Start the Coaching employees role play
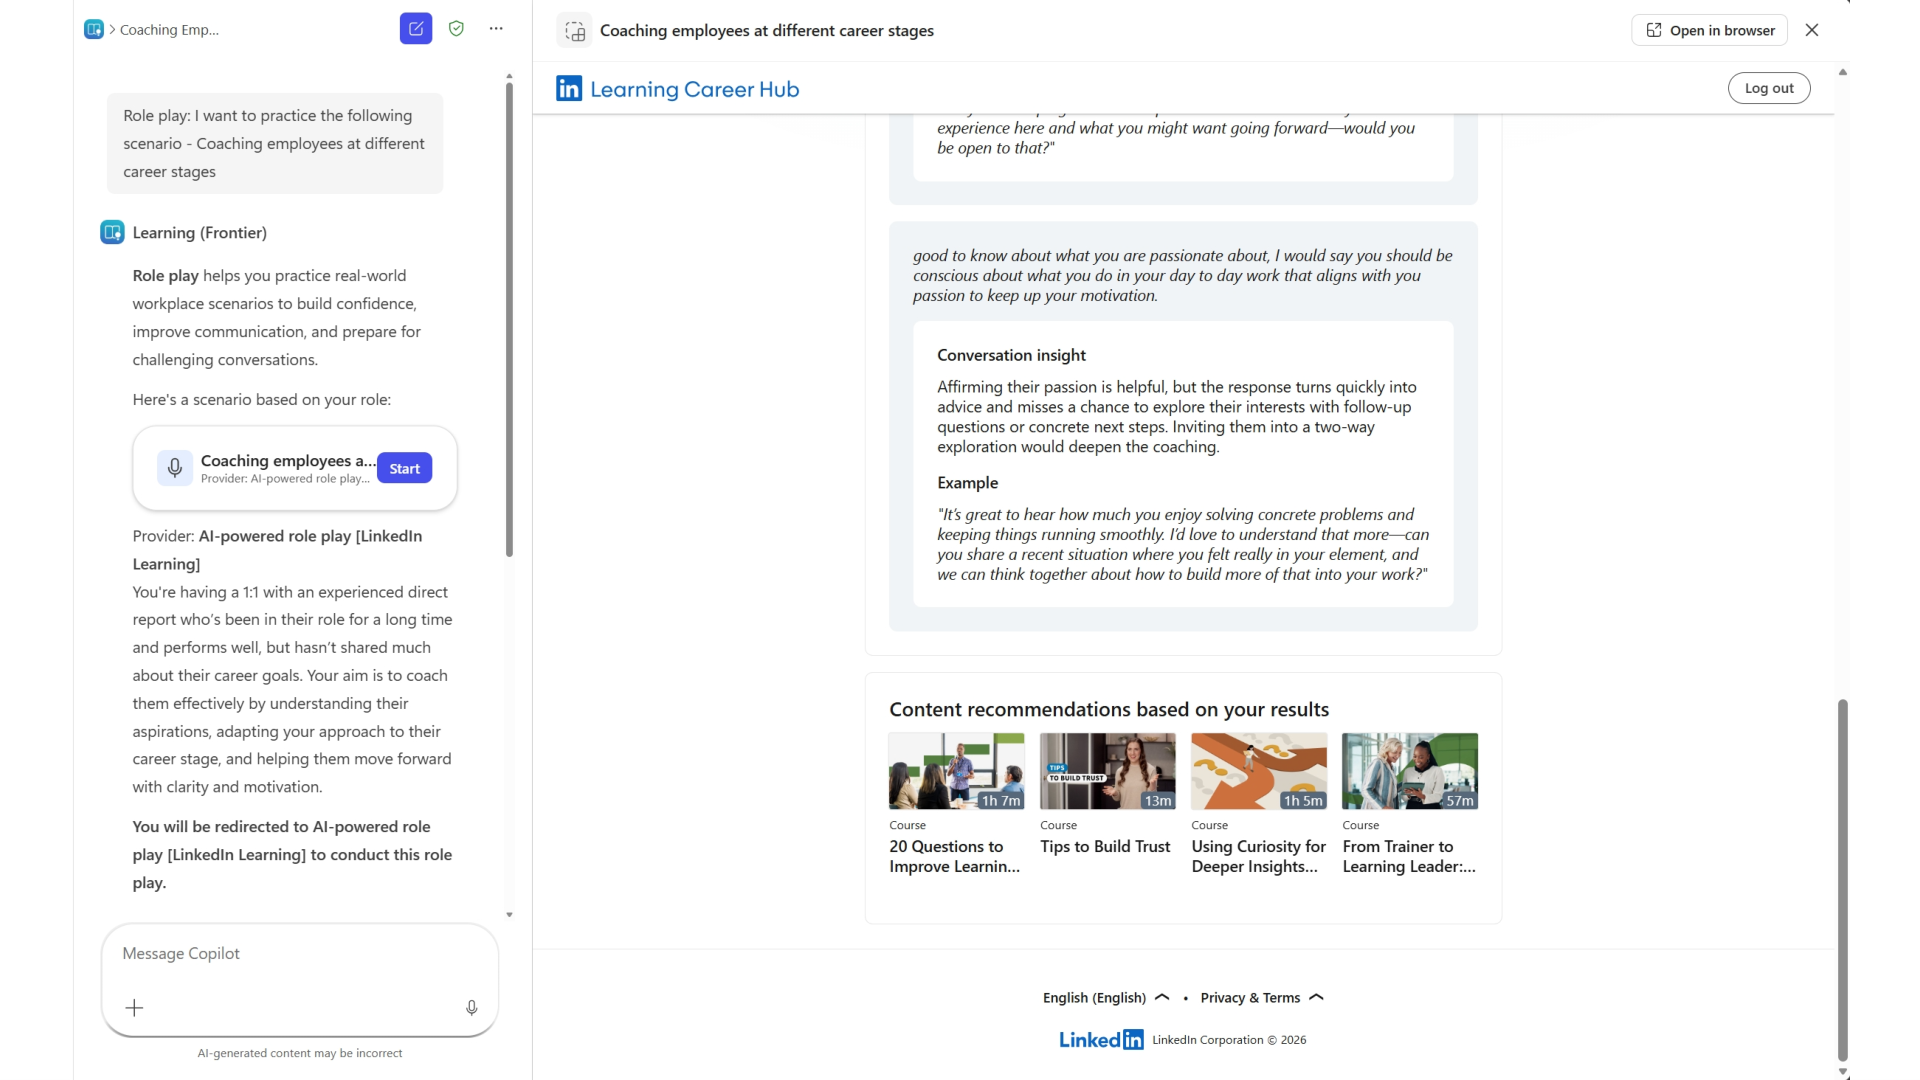 pyautogui.click(x=405, y=468)
